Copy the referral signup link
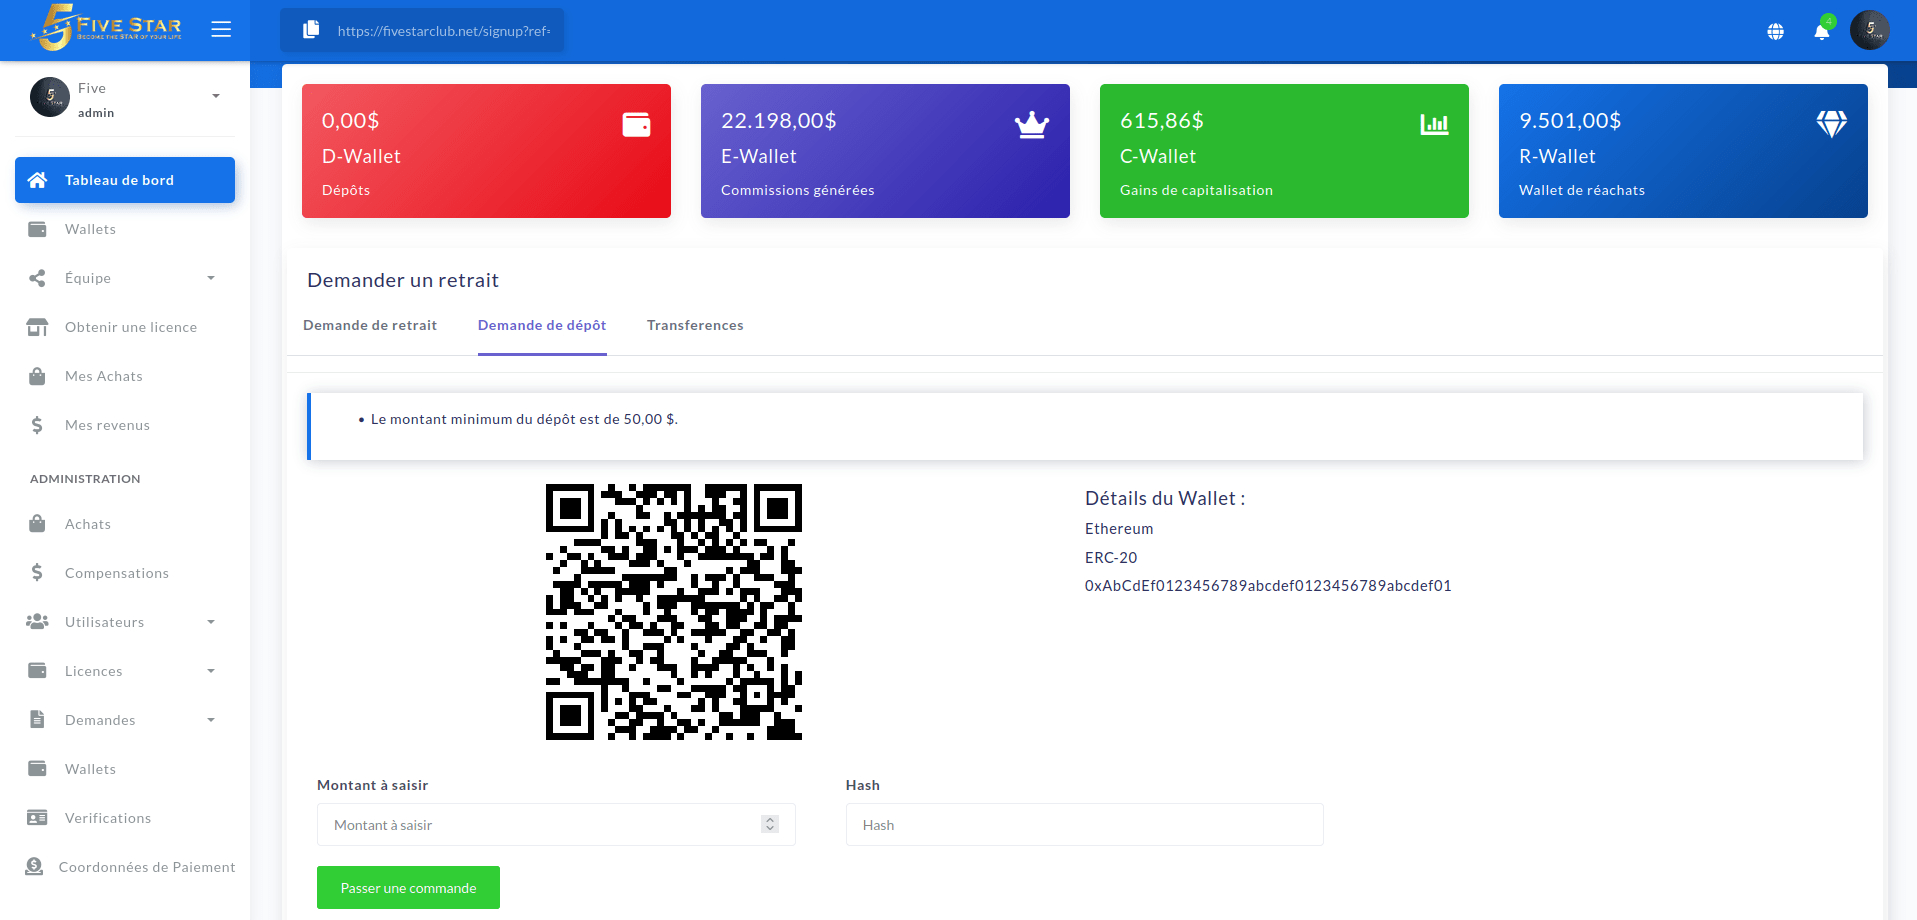 click(x=310, y=30)
